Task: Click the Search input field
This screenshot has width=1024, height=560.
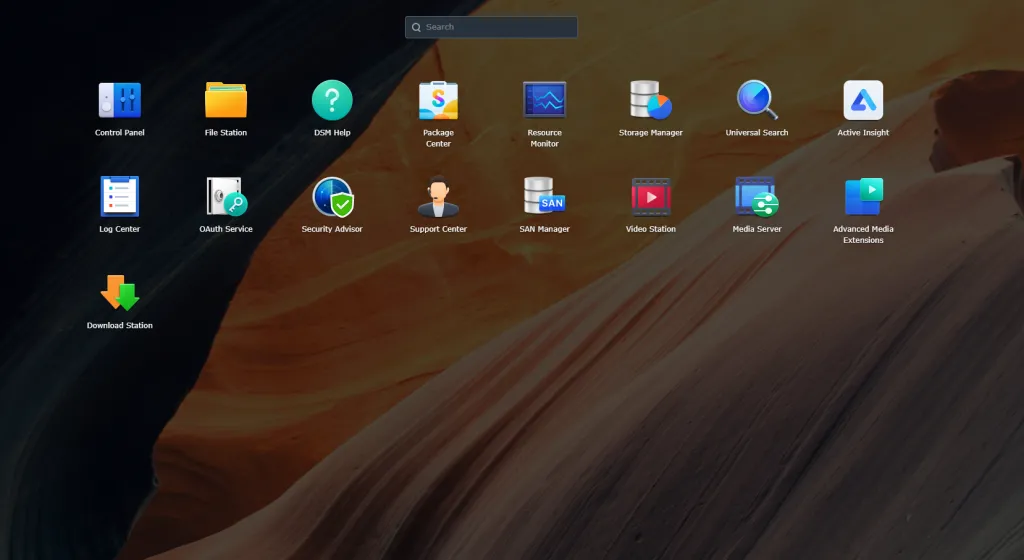Action: 491,27
